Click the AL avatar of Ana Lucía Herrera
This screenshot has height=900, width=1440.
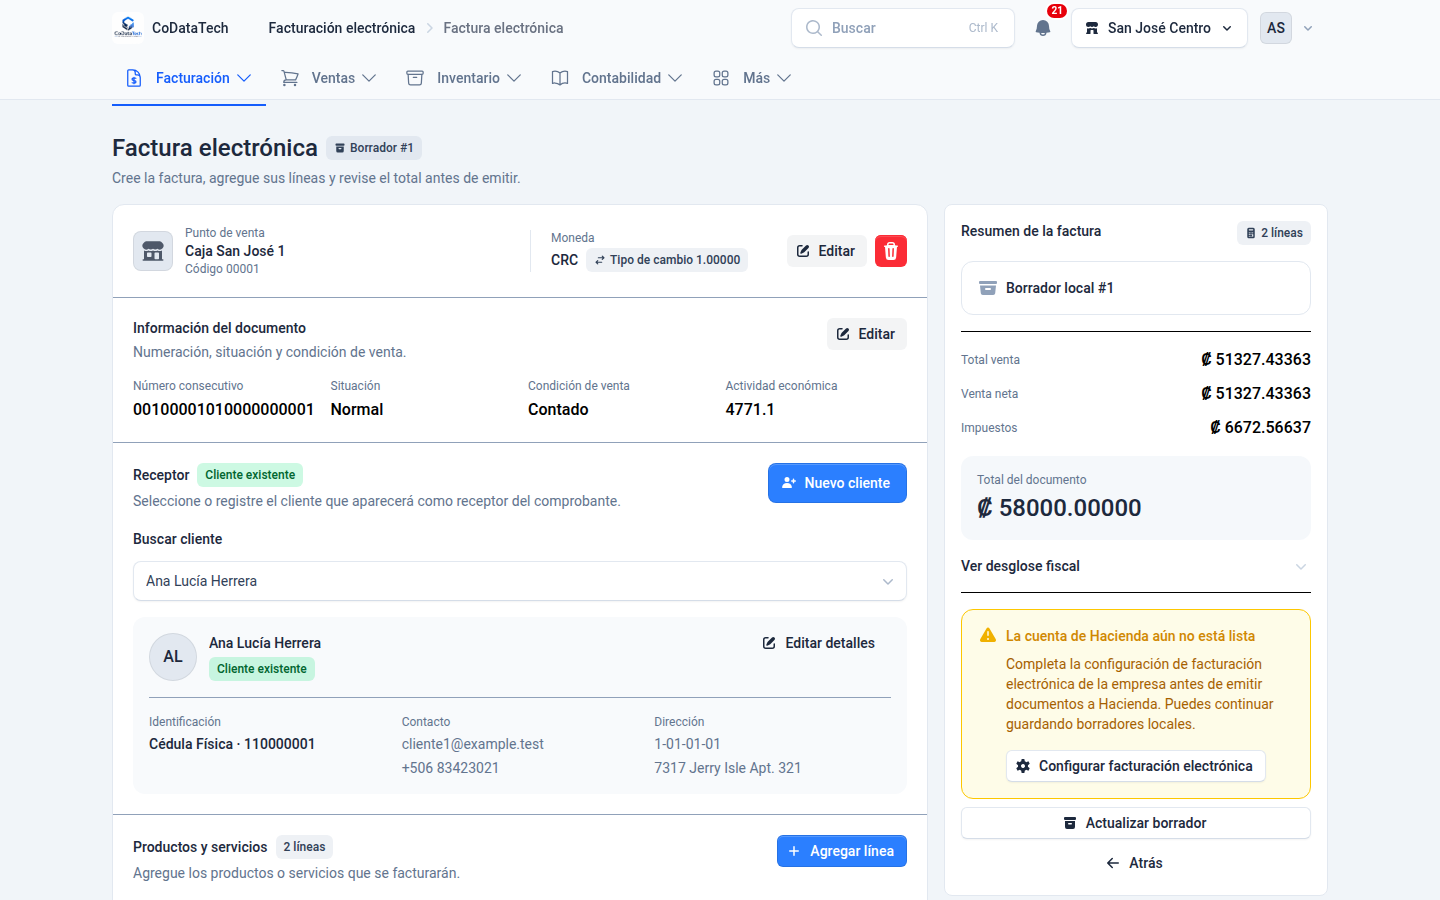click(173, 657)
